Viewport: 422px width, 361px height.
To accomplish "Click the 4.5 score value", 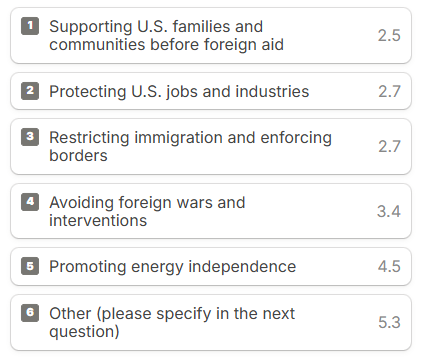I will pos(389,267).
